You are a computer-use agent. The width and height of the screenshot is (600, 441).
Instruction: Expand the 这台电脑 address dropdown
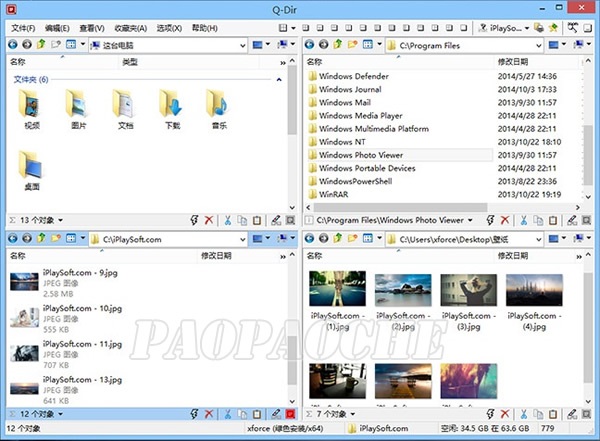(x=243, y=46)
